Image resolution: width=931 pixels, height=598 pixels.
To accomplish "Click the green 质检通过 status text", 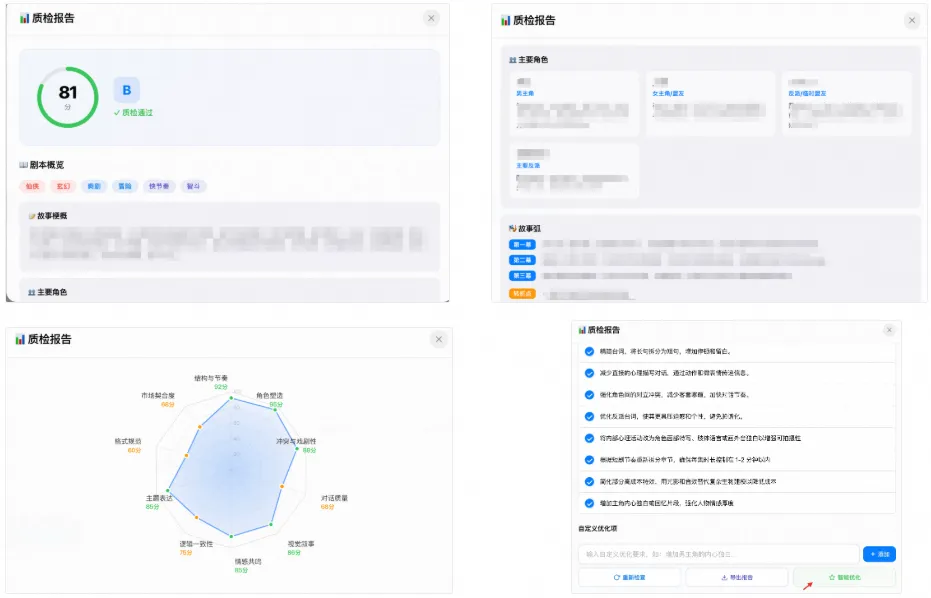I will [x=134, y=112].
